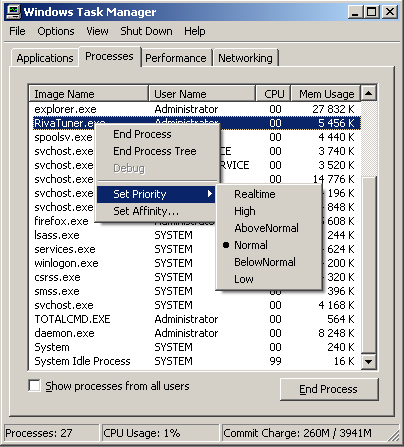Set priority to AboveNormal
Screen dimensions: 404x447
pos(266,228)
